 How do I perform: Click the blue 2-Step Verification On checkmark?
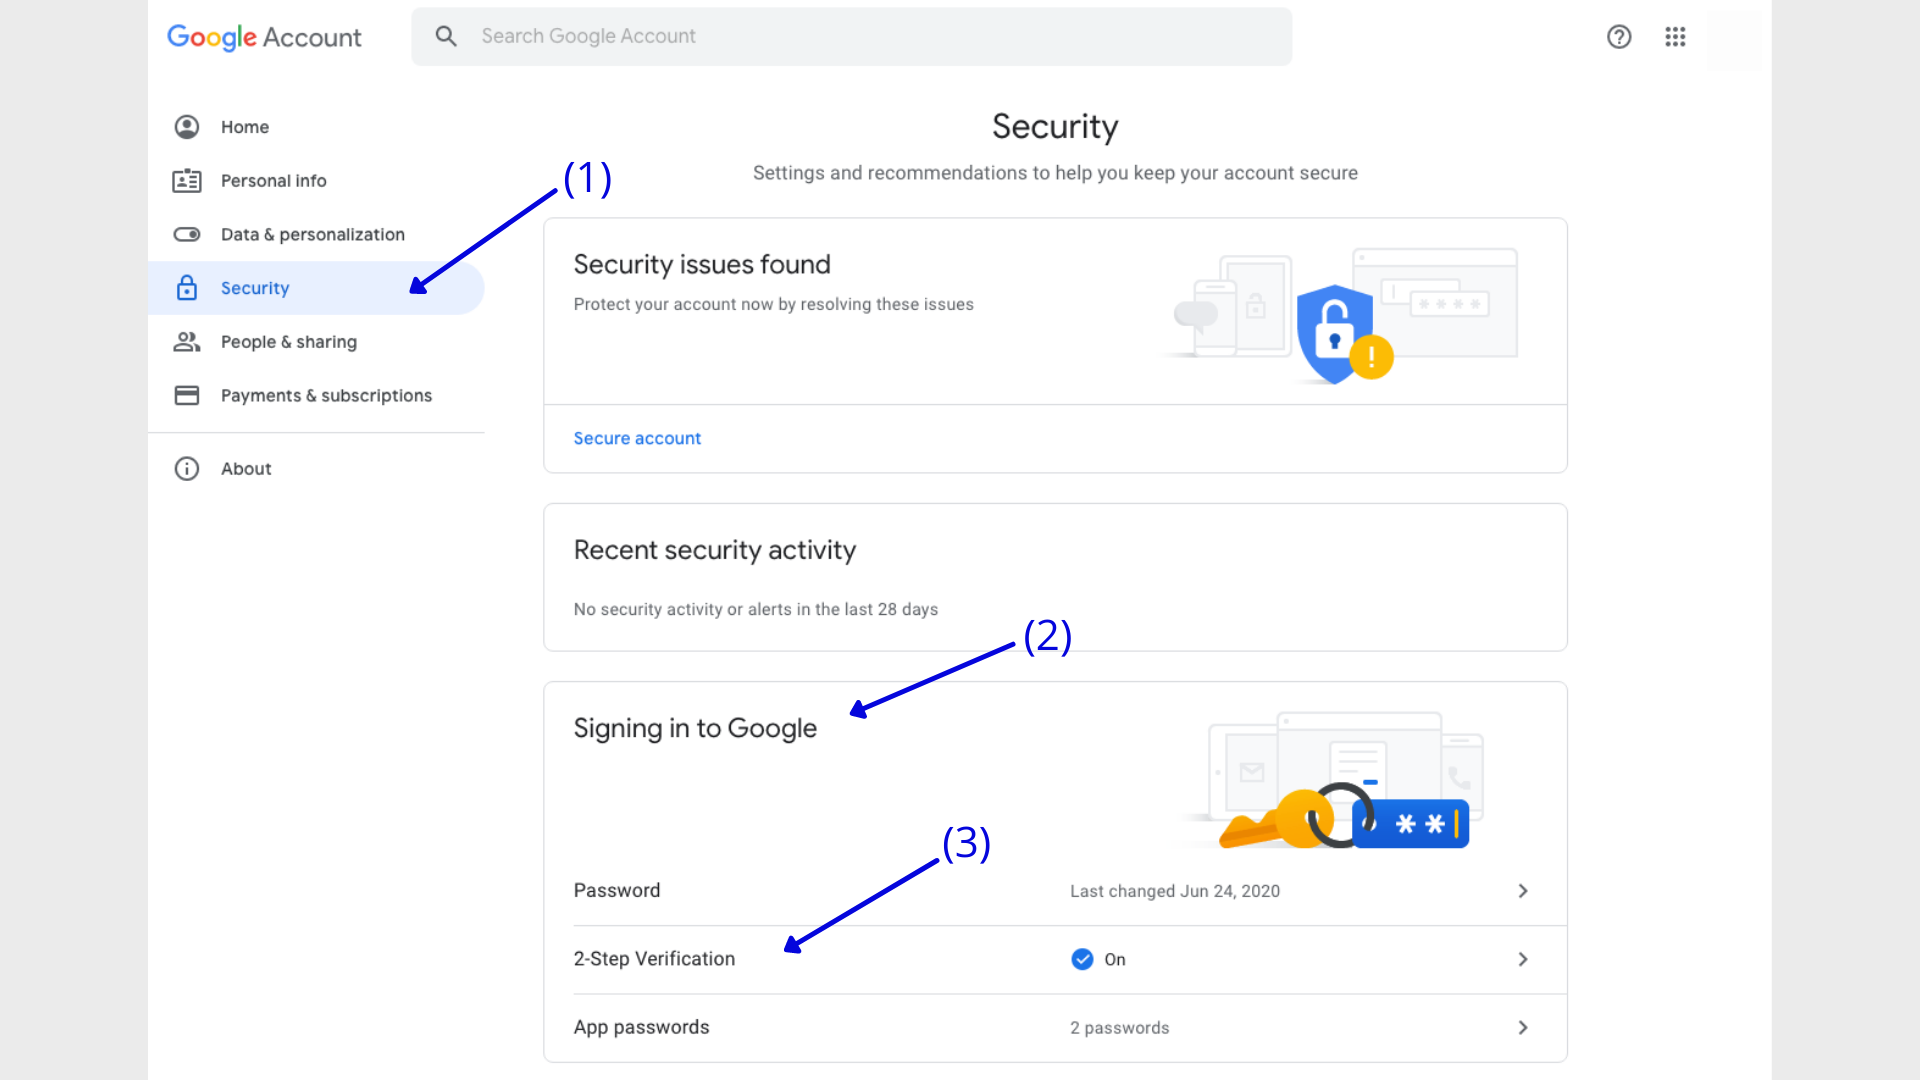coord(1082,959)
